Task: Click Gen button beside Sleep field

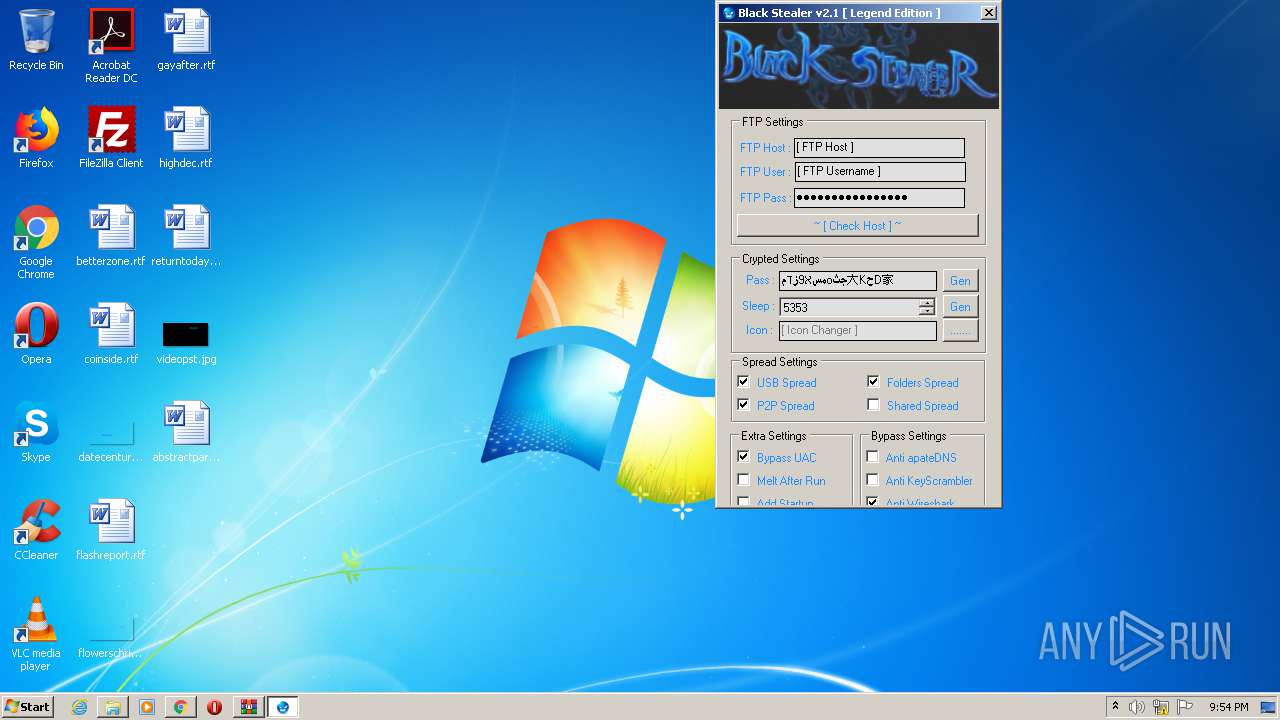Action: [x=960, y=307]
